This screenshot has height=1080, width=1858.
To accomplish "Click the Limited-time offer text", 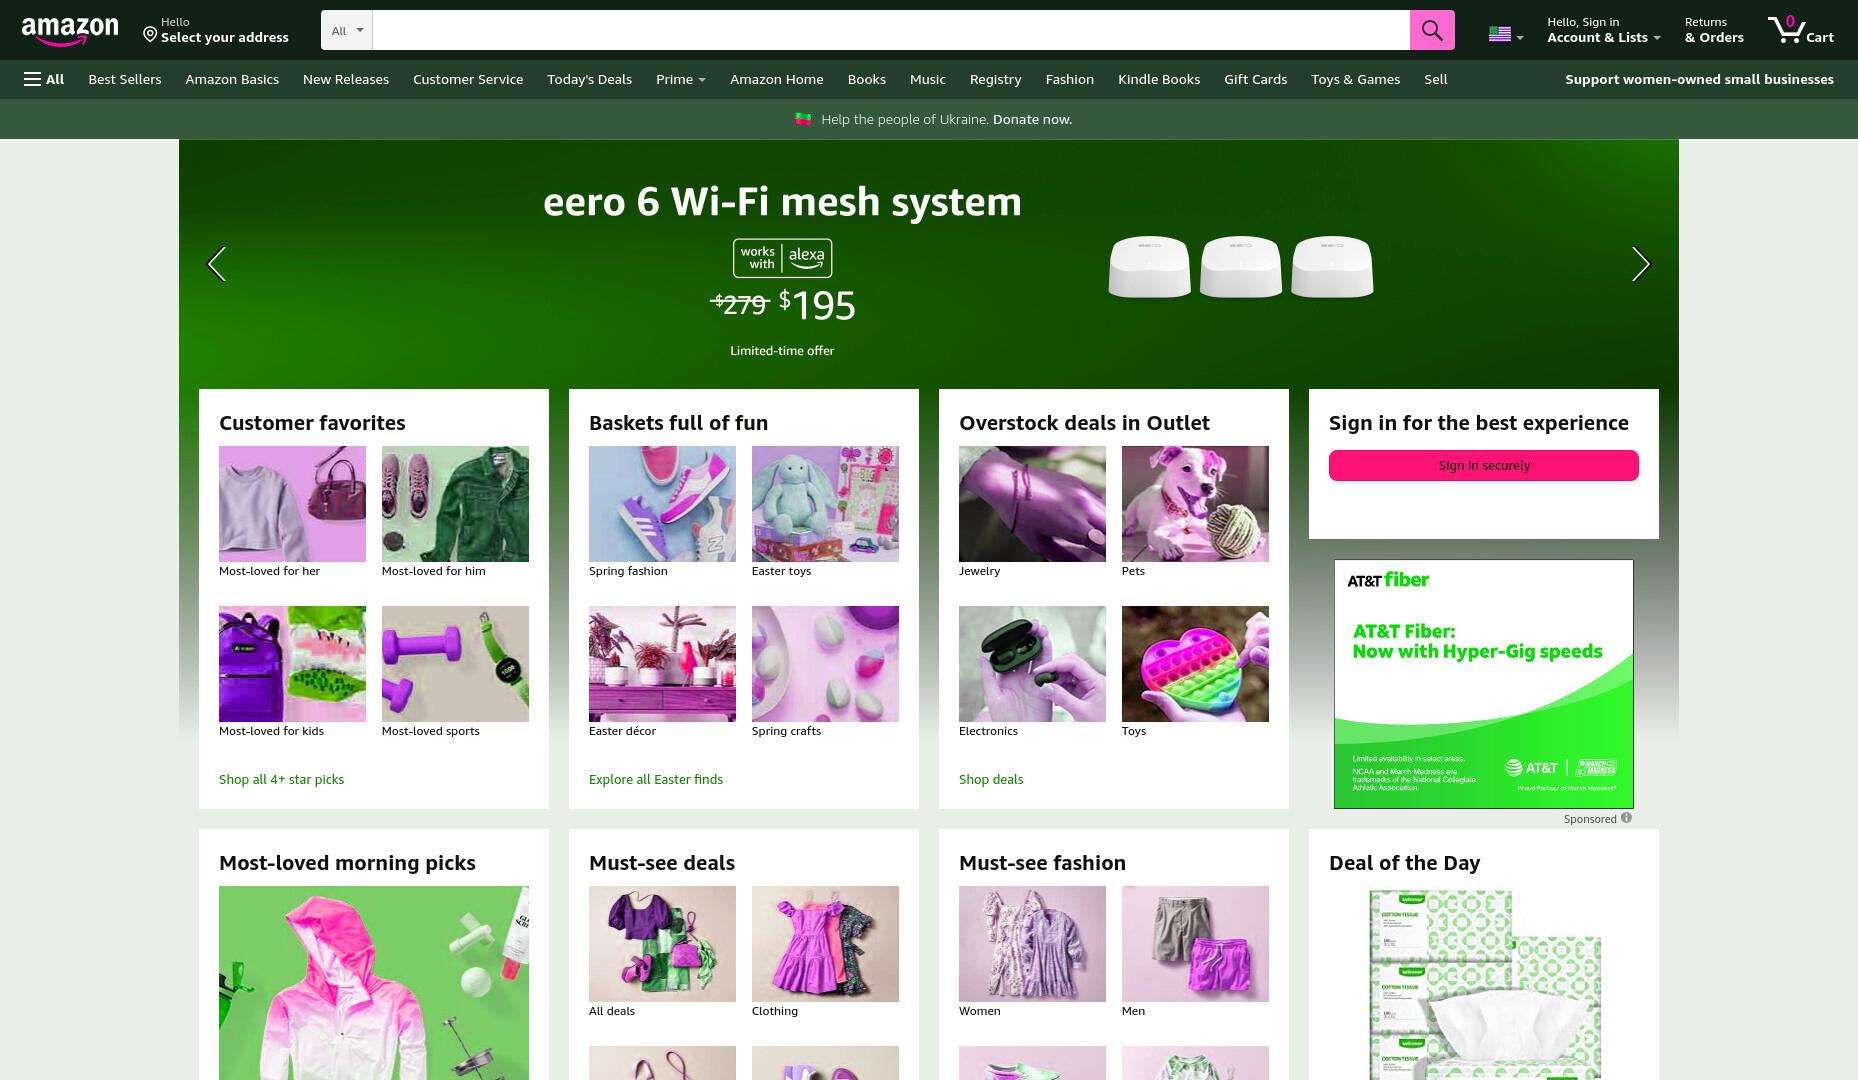I will pyautogui.click(x=782, y=350).
